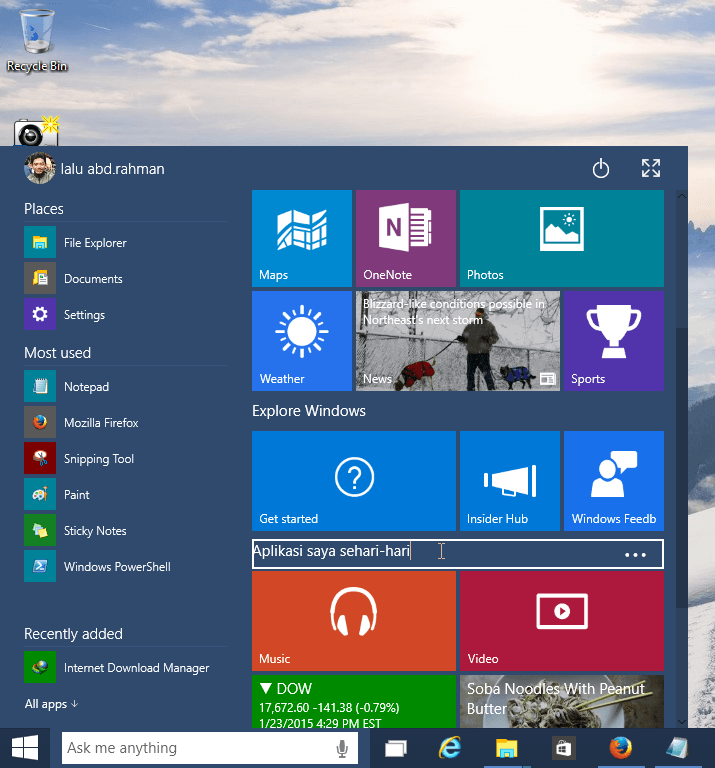
Task: Launch Notepad from Most used
Action: [125, 386]
